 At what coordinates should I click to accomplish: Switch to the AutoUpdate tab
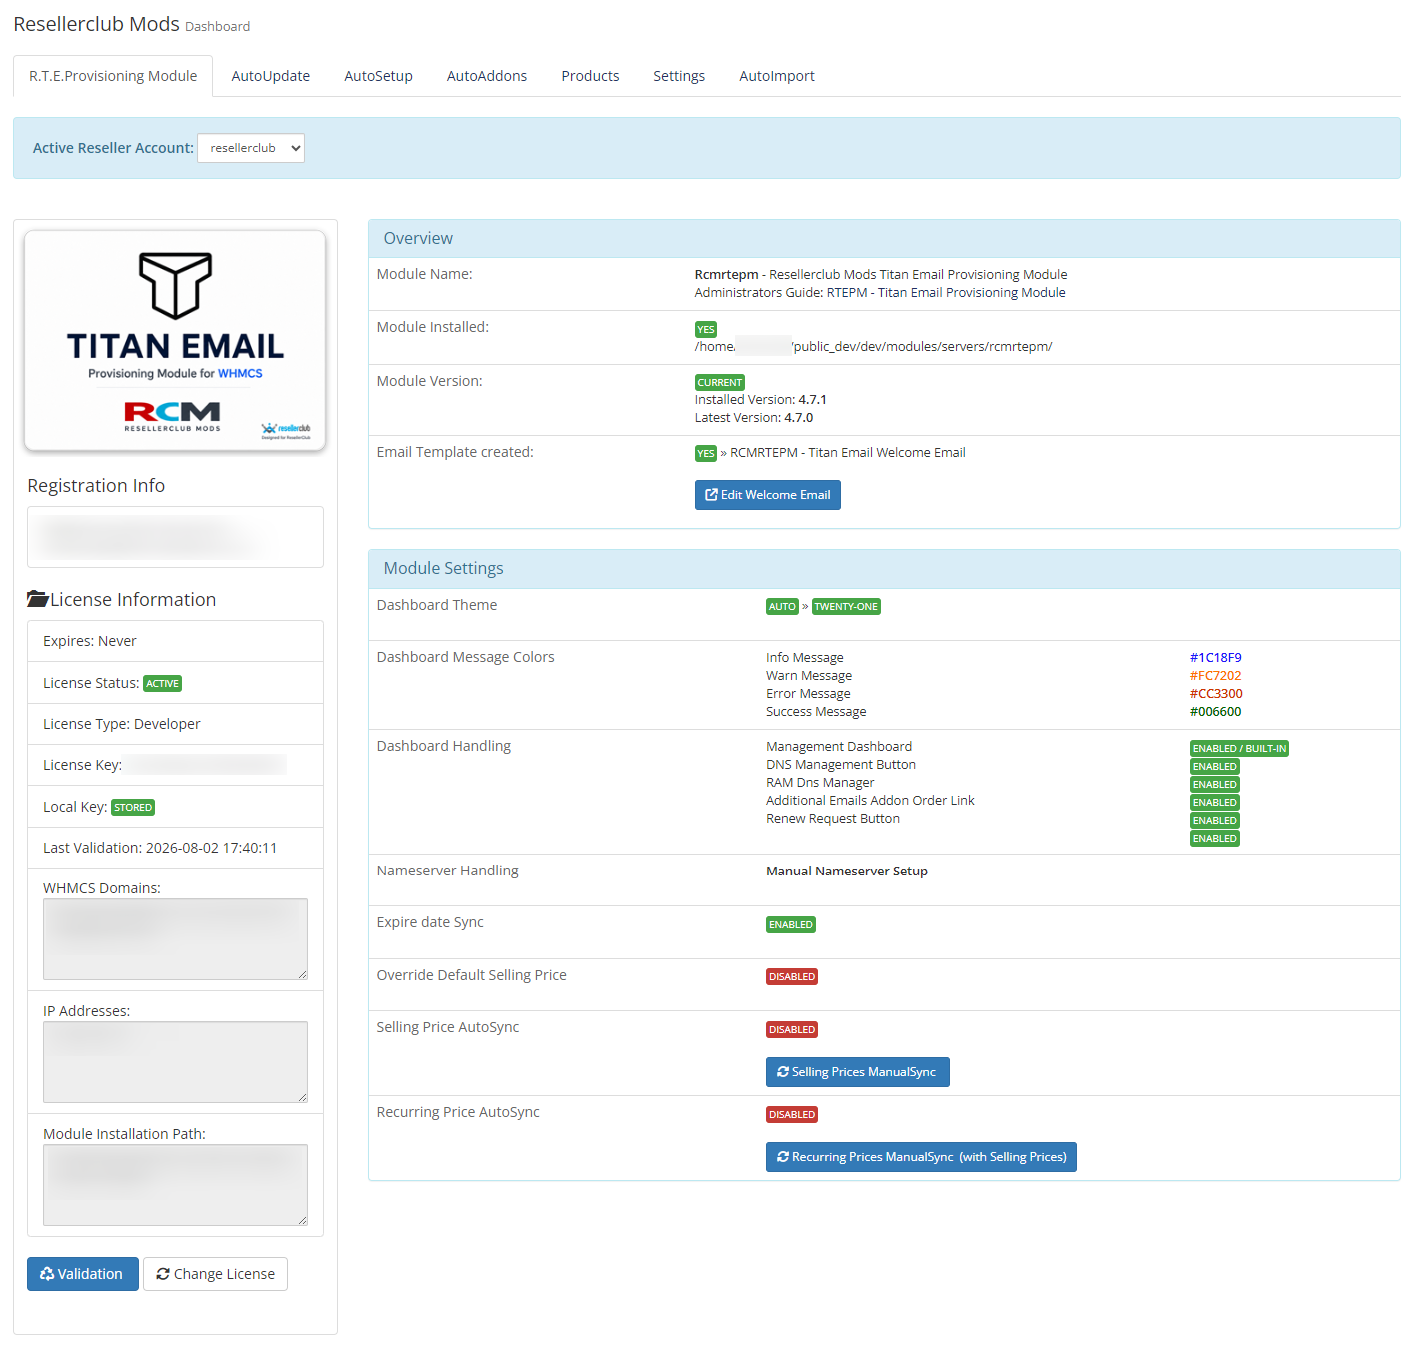(x=271, y=76)
